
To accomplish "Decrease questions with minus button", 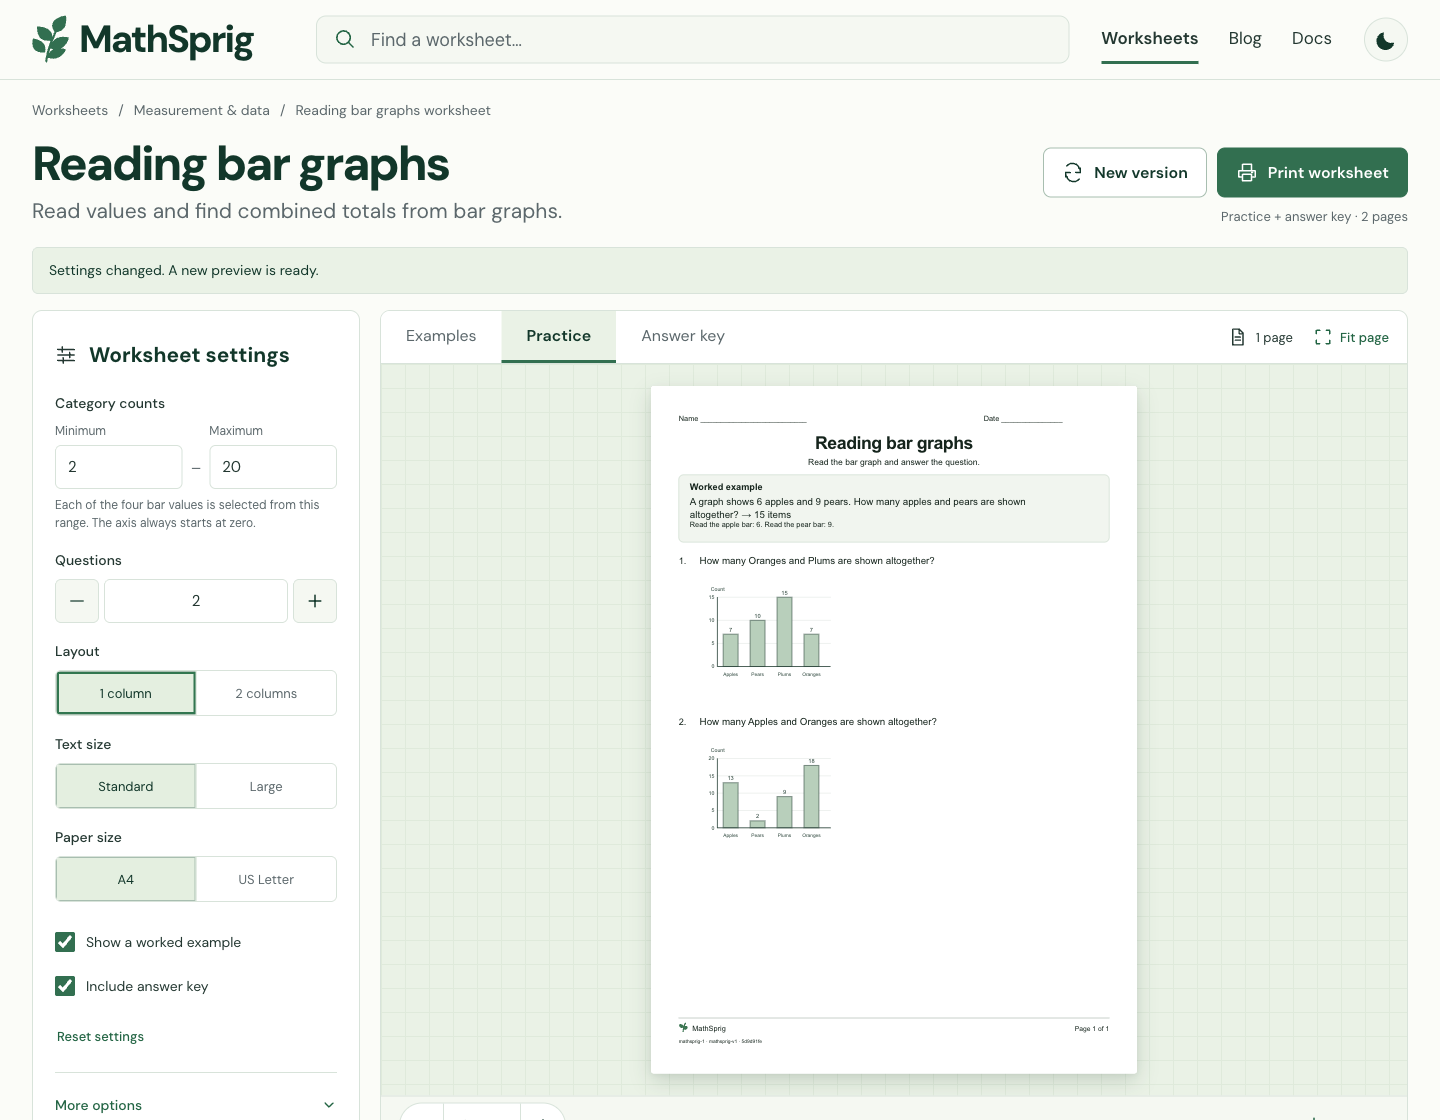I will (x=77, y=601).
